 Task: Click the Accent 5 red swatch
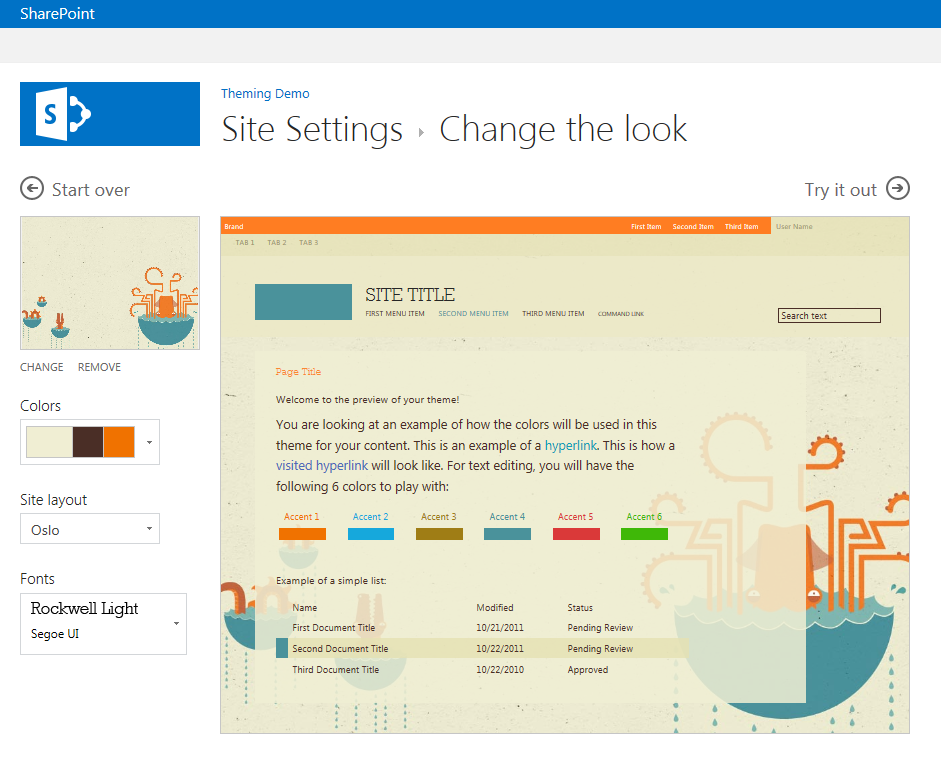(x=576, y=534)
